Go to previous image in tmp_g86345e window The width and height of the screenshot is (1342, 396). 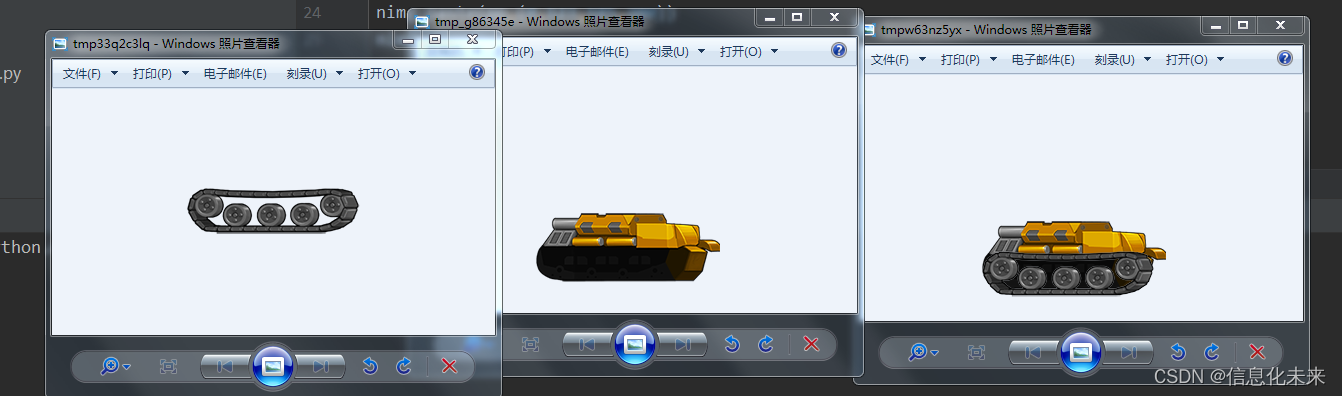(587, 345)
